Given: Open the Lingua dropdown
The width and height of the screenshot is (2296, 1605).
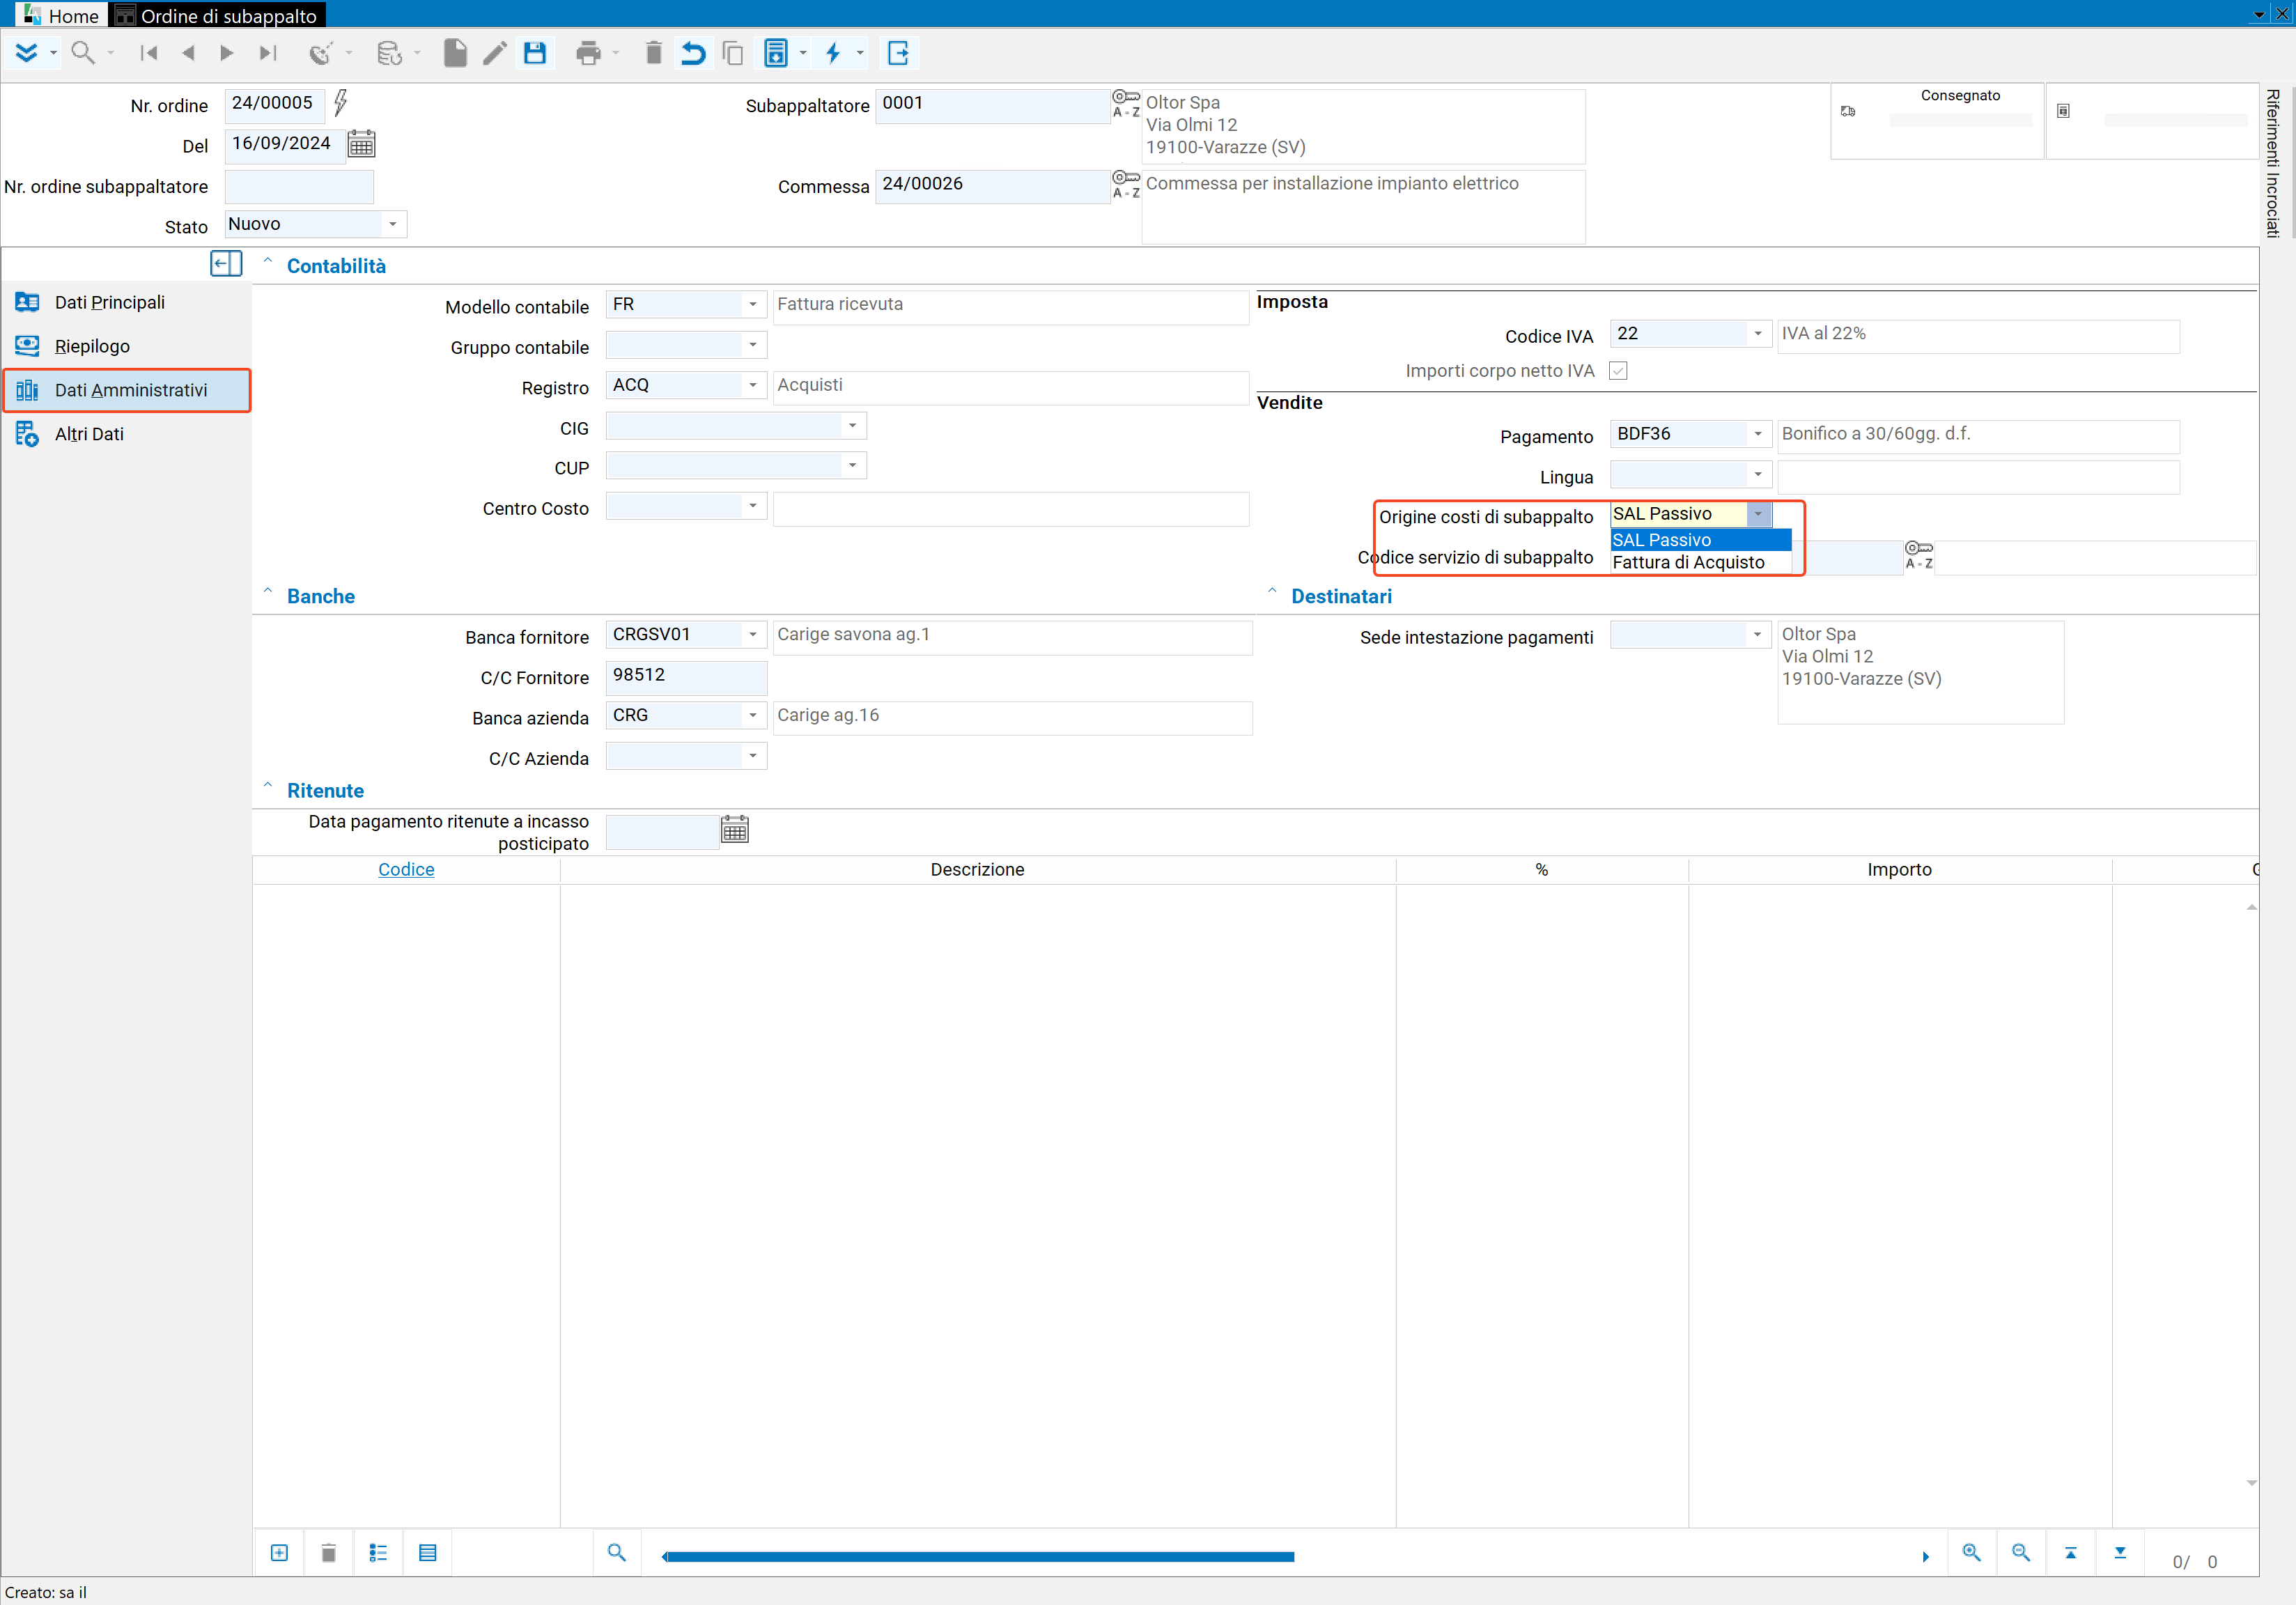Looking at the screenshot, I should click(1758, 474).
